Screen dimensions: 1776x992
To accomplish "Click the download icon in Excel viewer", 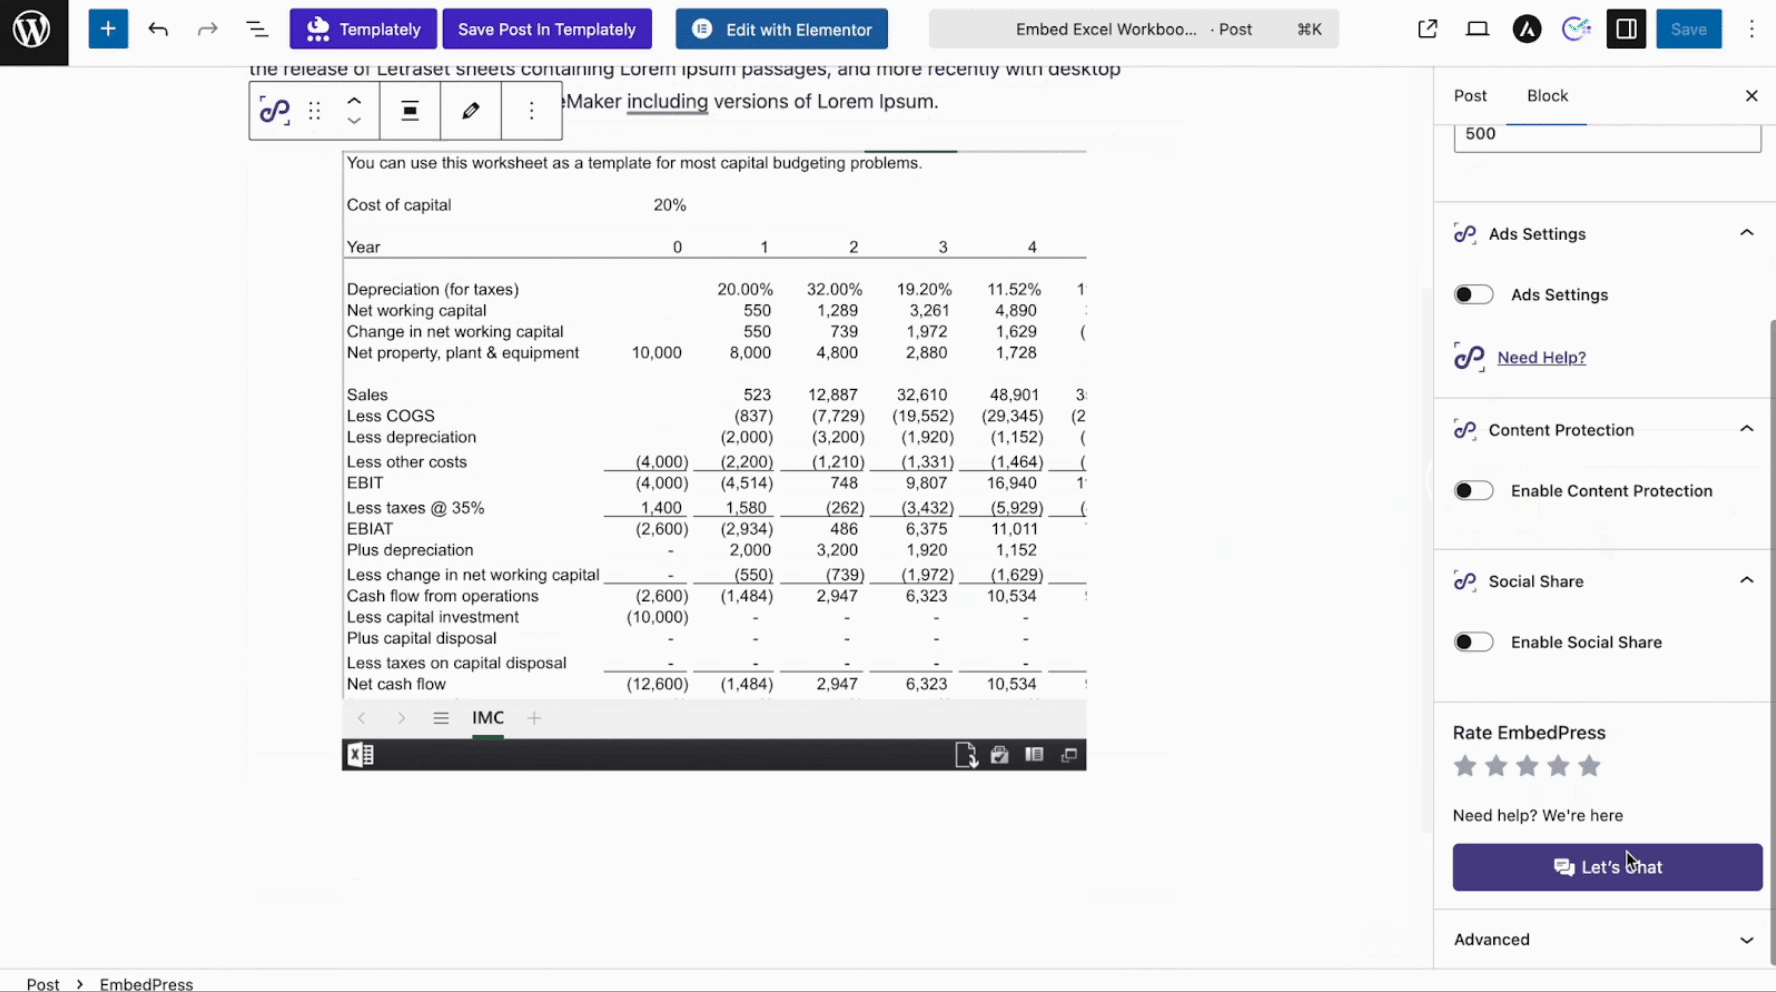I will pos(965,755).
